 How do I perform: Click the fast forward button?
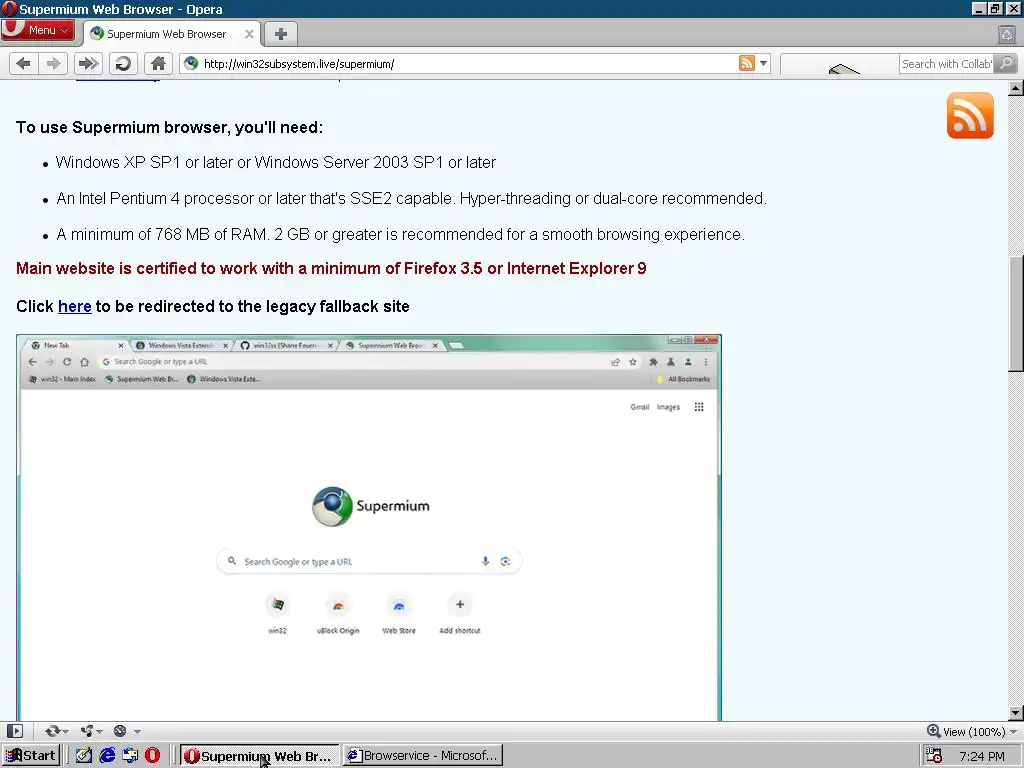[88, 63]
